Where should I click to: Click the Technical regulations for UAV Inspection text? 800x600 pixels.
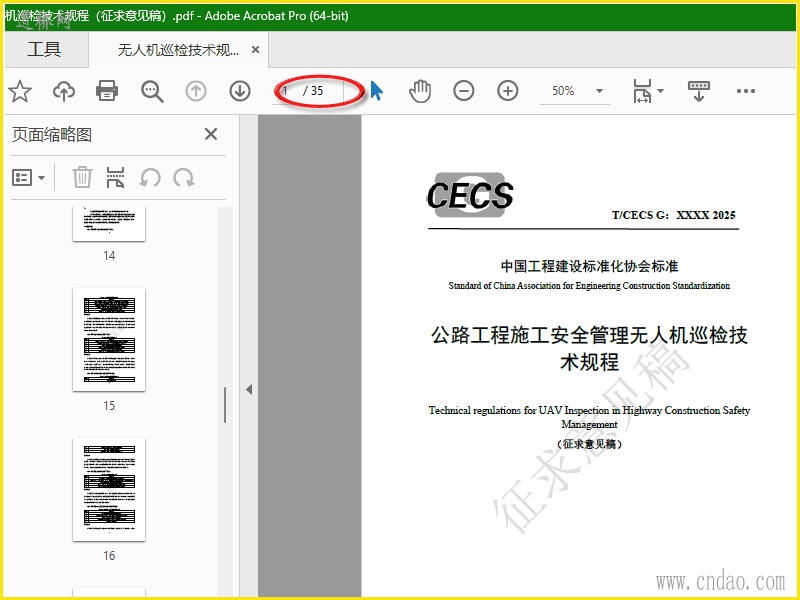(589, 417)
